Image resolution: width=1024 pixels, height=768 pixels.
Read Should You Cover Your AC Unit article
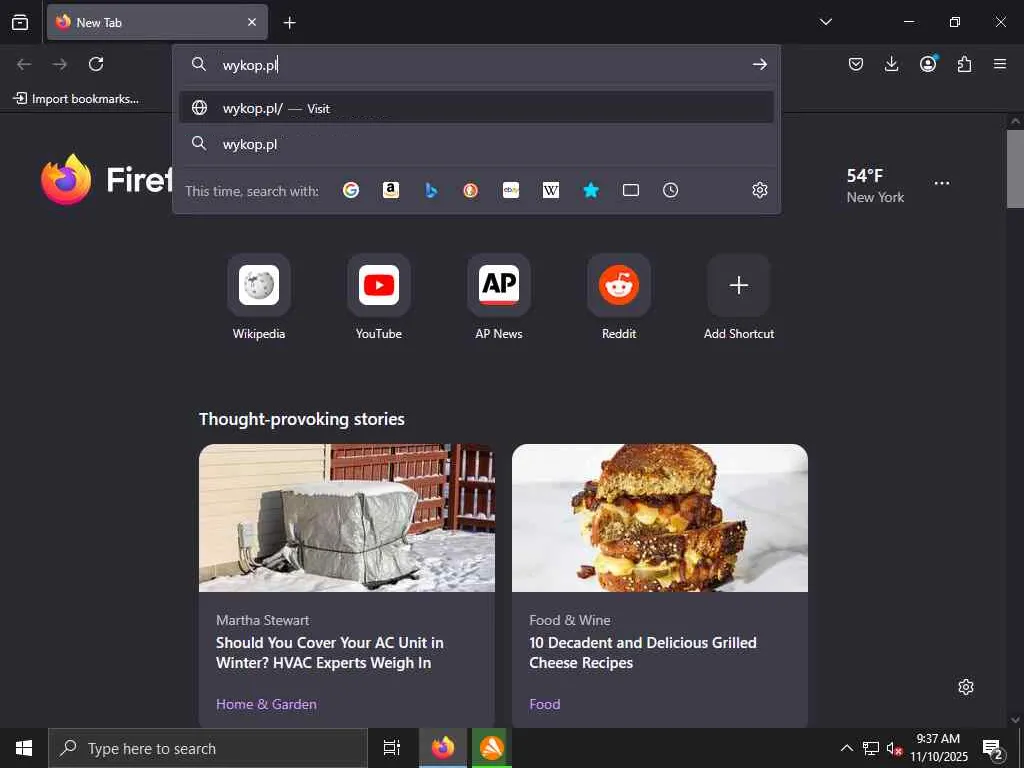tap(330, 652)
